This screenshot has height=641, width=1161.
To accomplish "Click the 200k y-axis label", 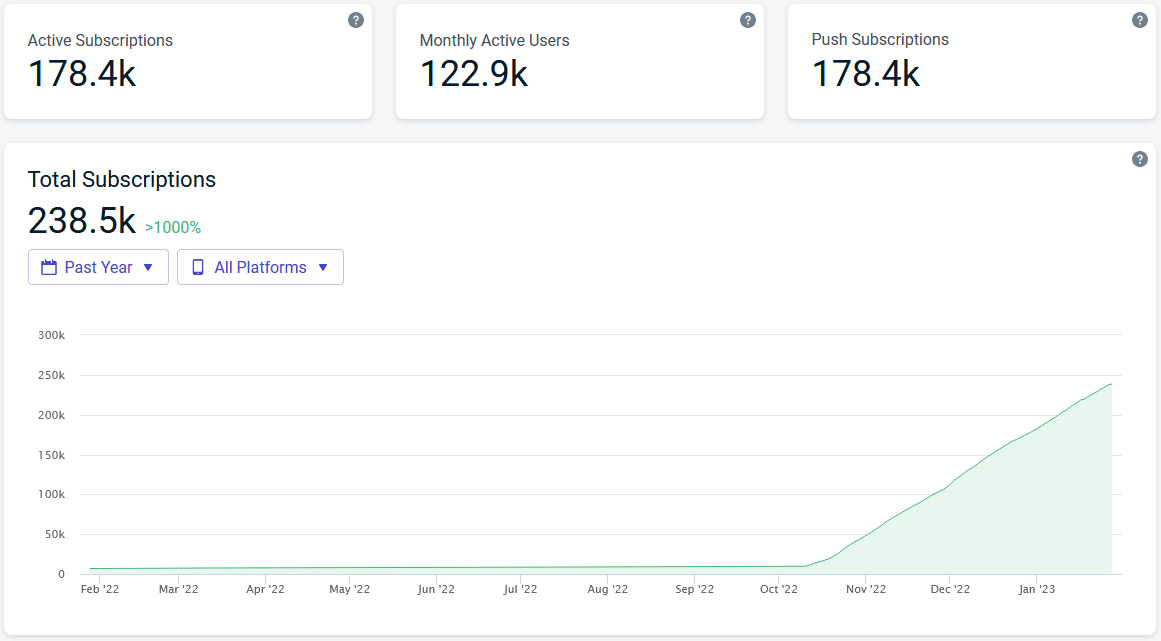I will 52,415.
